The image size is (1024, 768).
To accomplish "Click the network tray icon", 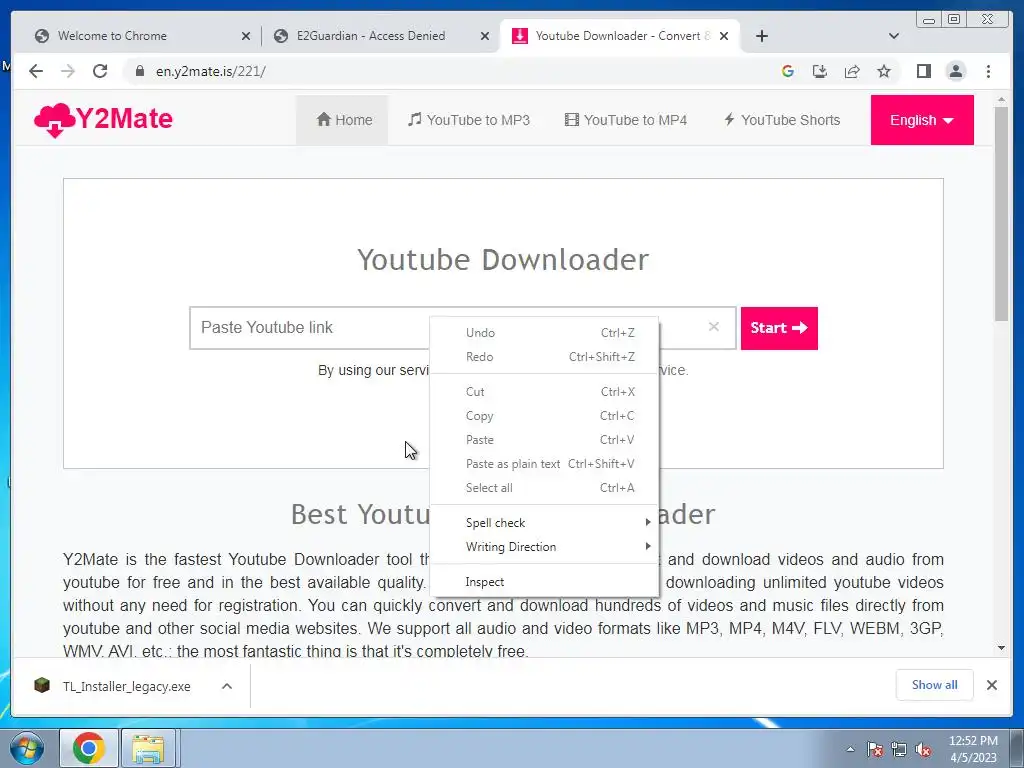I will tap(899, 750).
